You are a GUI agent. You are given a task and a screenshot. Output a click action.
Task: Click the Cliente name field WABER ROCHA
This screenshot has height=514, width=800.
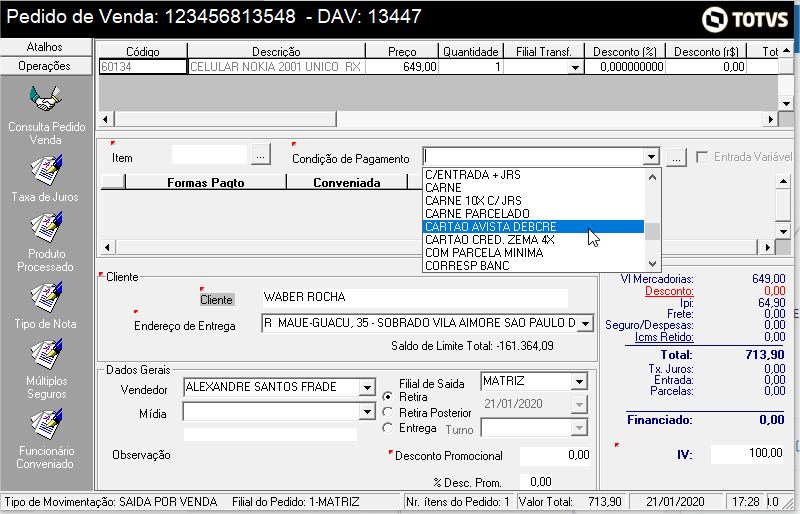(x=415, y=298)
